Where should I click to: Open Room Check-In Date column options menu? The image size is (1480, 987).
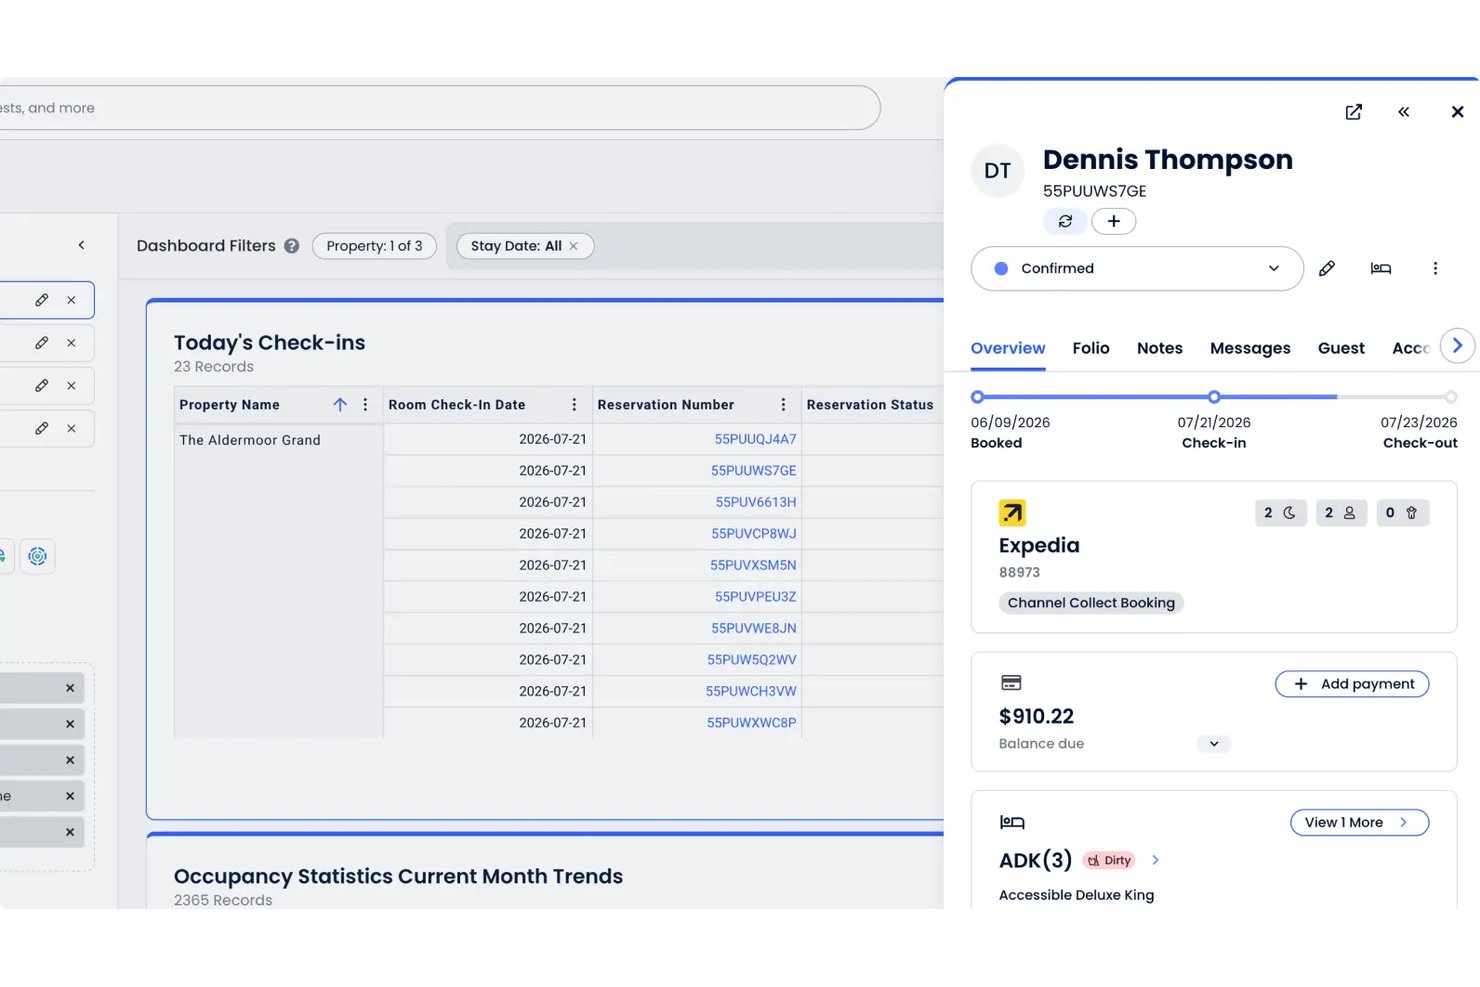pyautogui.click(x=574, y=405)
